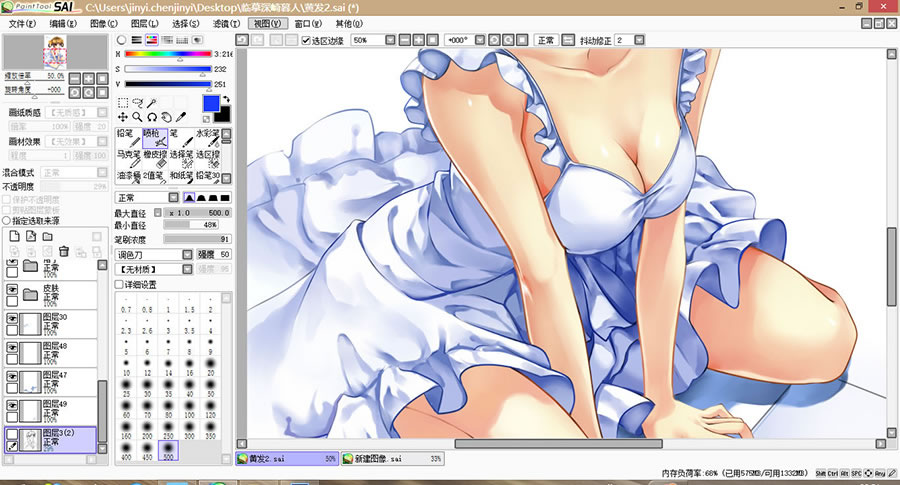Select the flattest brush edge shape
The image size is (900, 485).
(226, 197)
